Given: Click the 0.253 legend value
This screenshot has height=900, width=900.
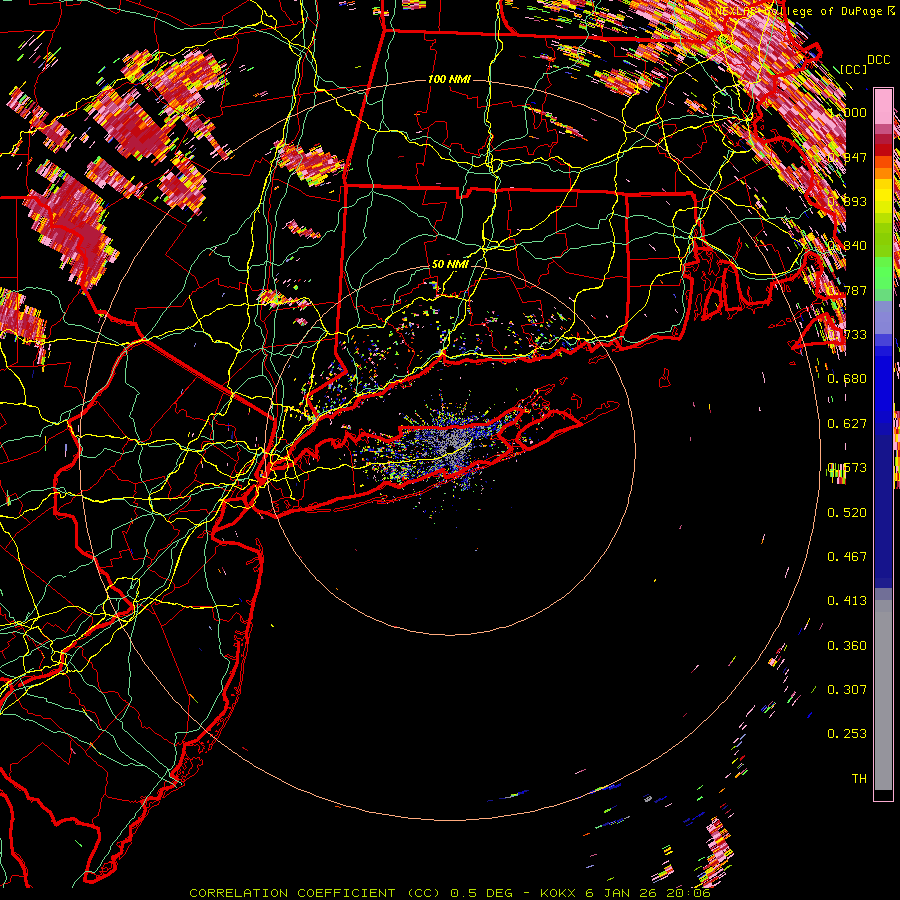Looking at the screenshot, I should tap(847, 734).
